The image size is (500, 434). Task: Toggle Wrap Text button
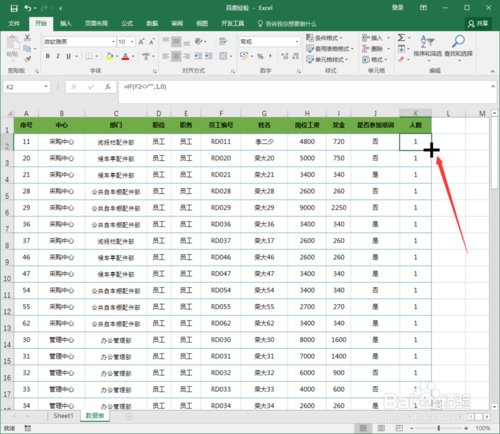pos(223,41)
